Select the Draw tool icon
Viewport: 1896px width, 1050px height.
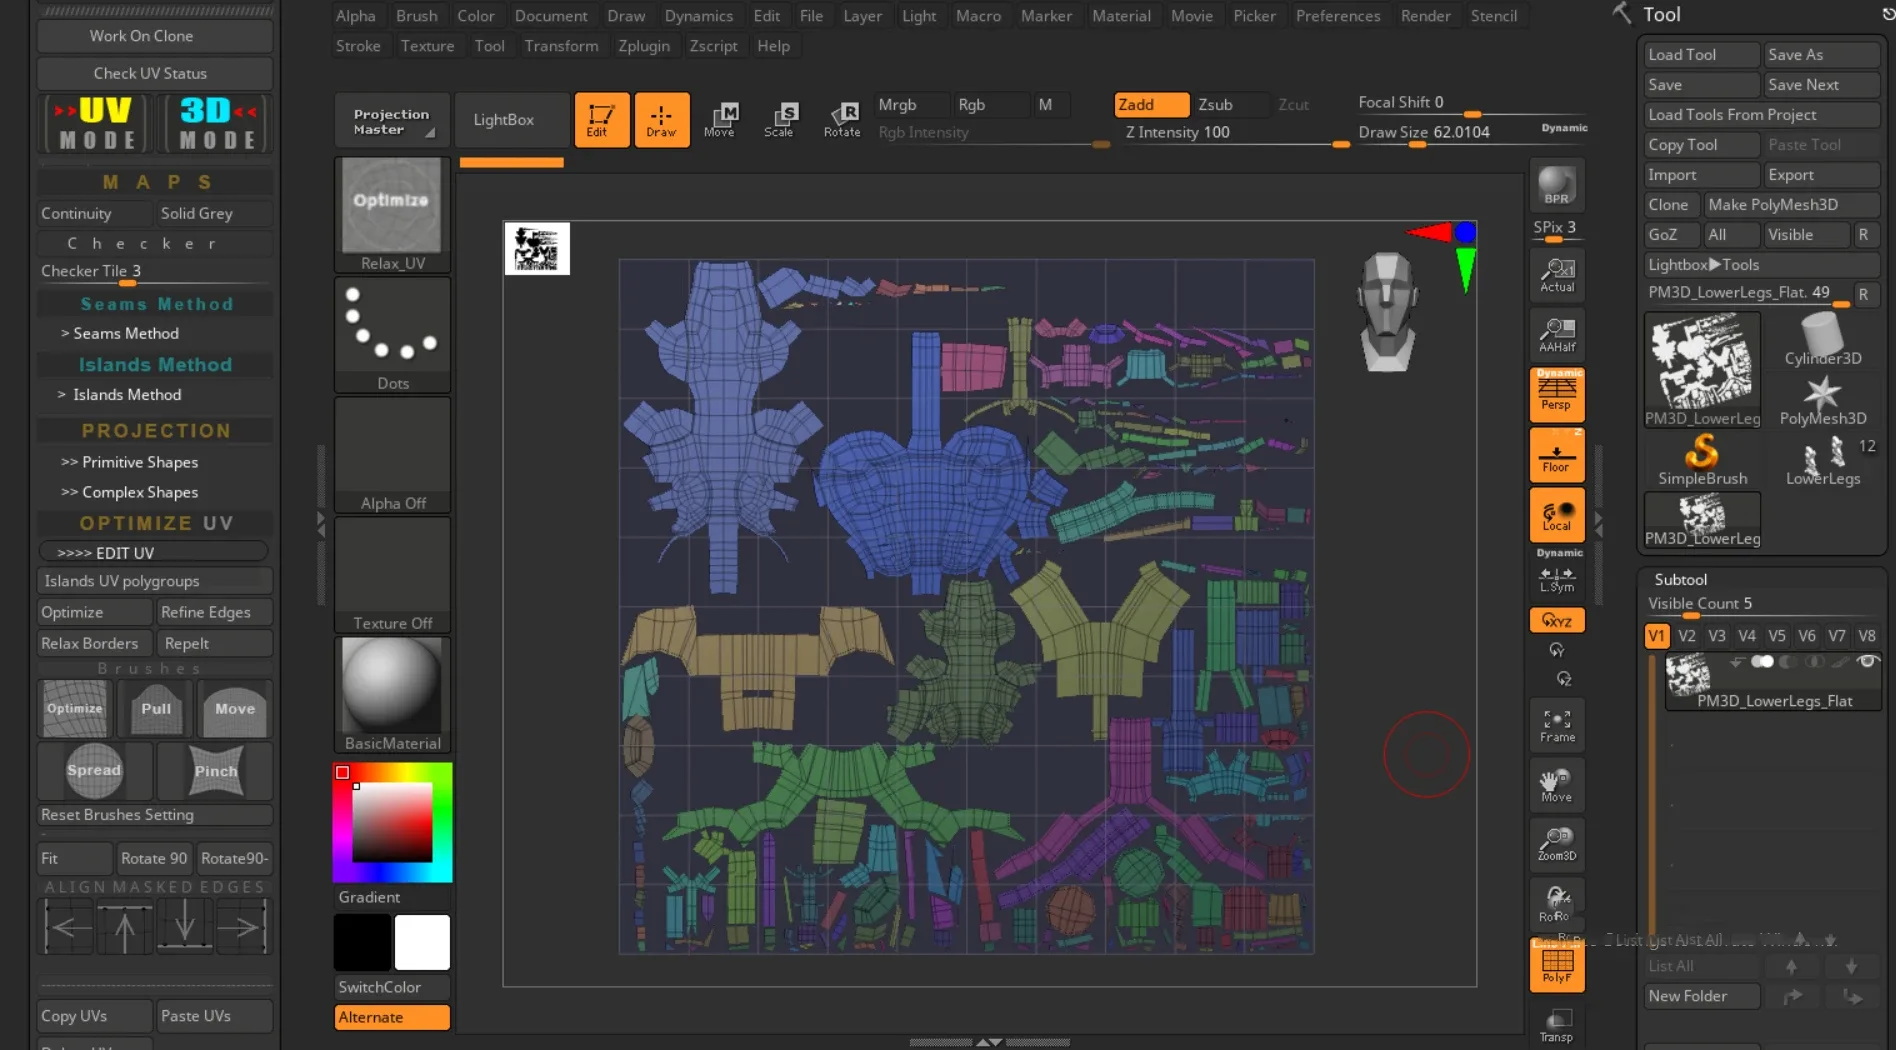pyautogui.click(x=662, y=119)
